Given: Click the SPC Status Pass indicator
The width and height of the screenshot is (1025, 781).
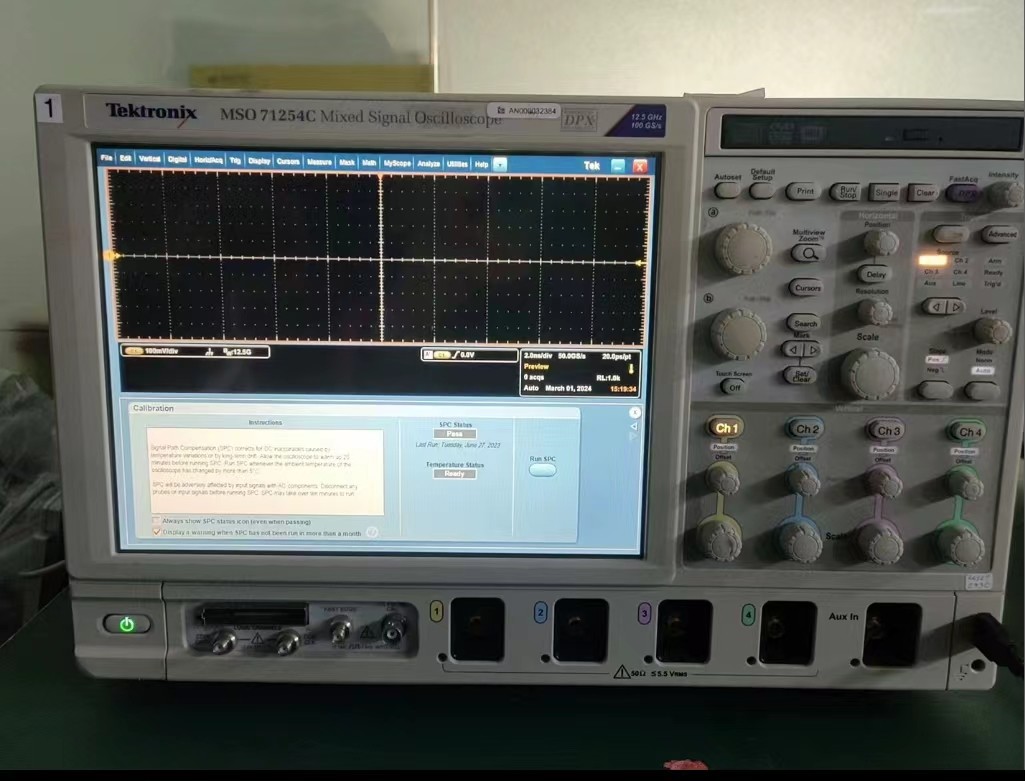Looking at the screenshot, I should point(454,434).
